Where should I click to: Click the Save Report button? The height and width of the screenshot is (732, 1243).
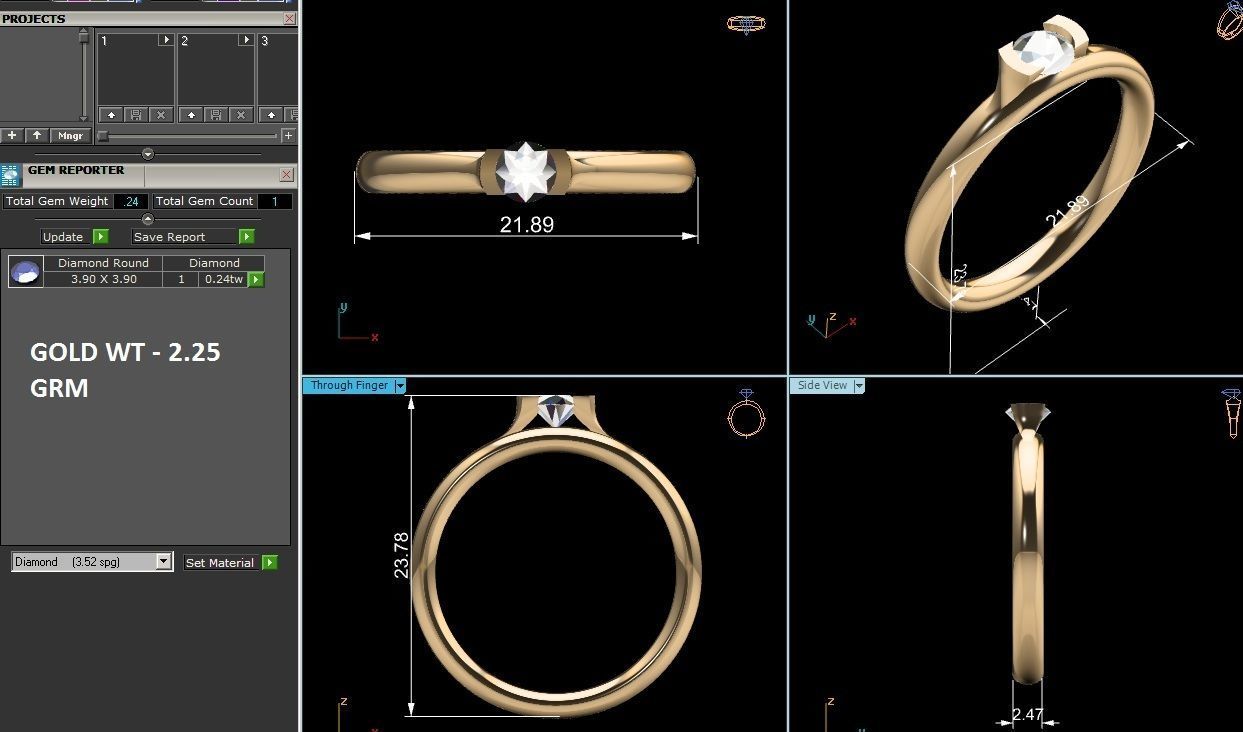185,237
